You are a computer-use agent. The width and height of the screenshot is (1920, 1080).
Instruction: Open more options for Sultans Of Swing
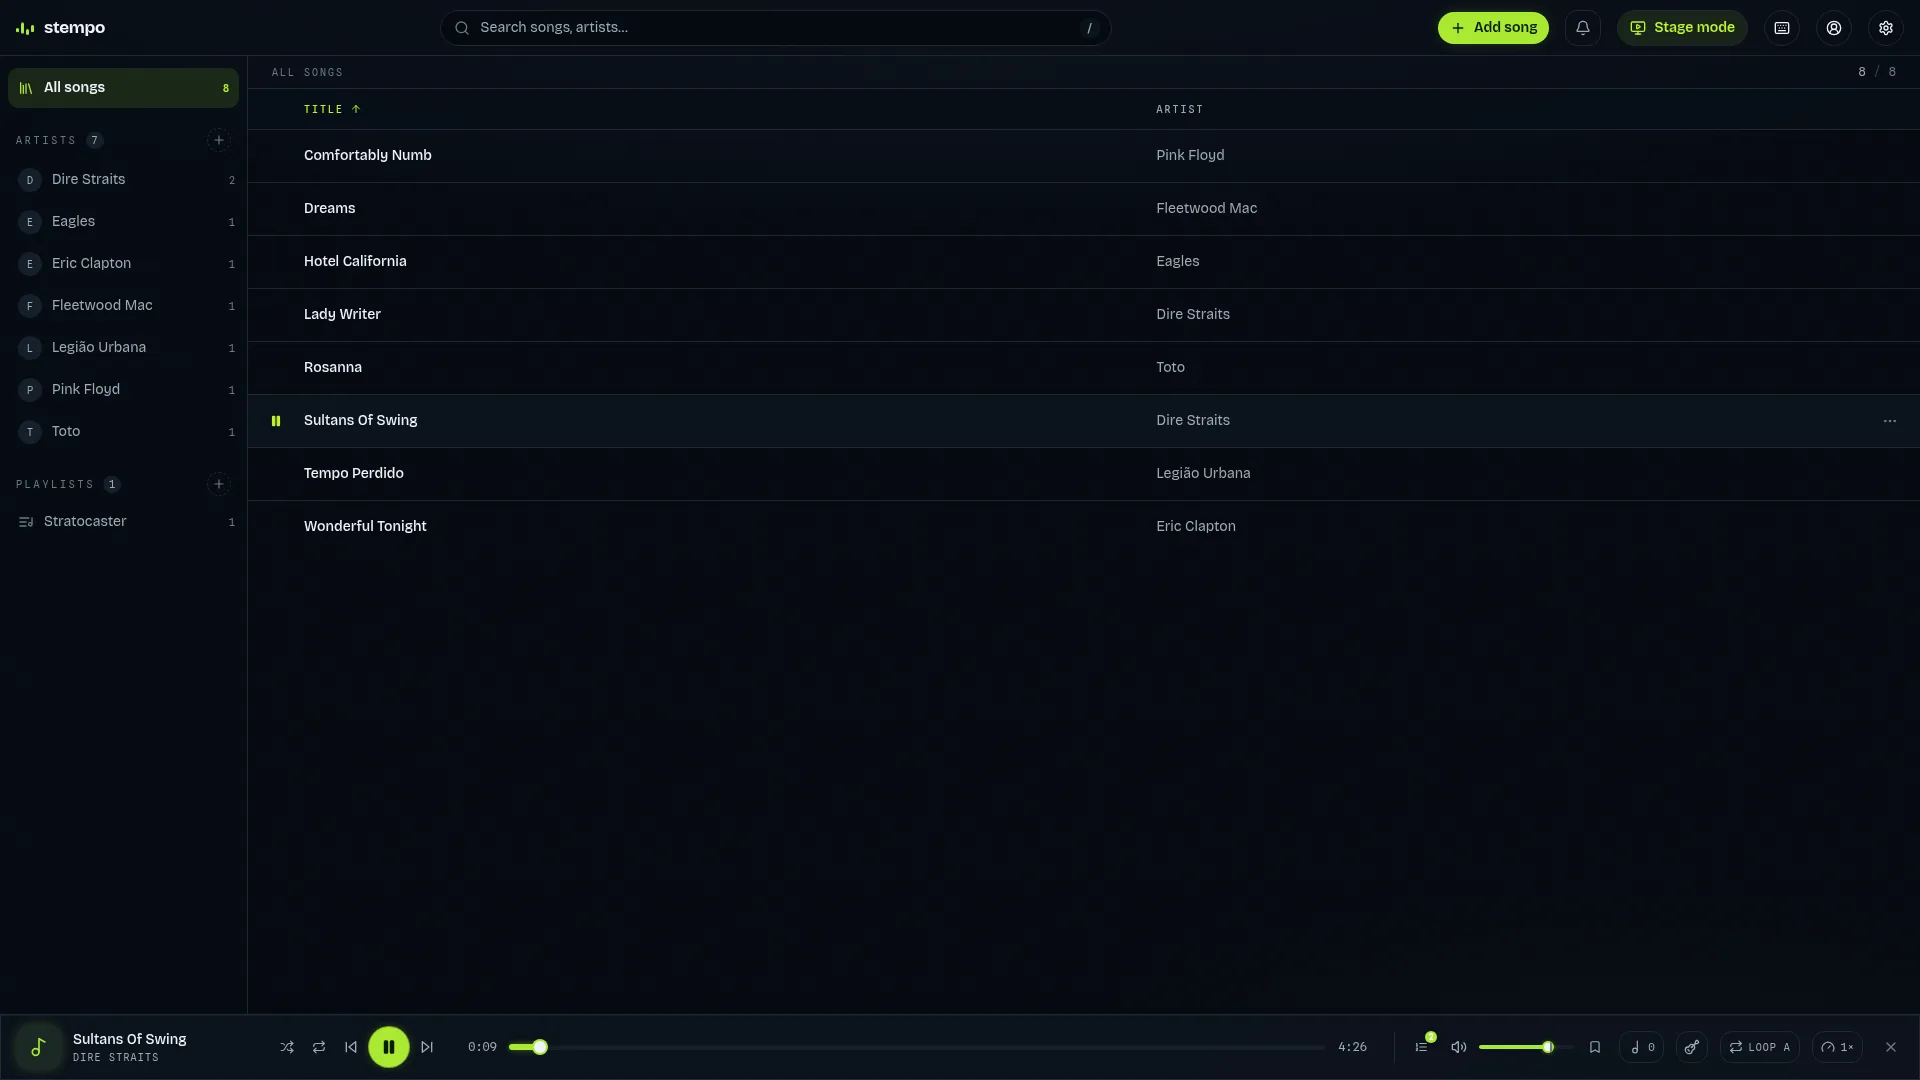click(1890, 421)
